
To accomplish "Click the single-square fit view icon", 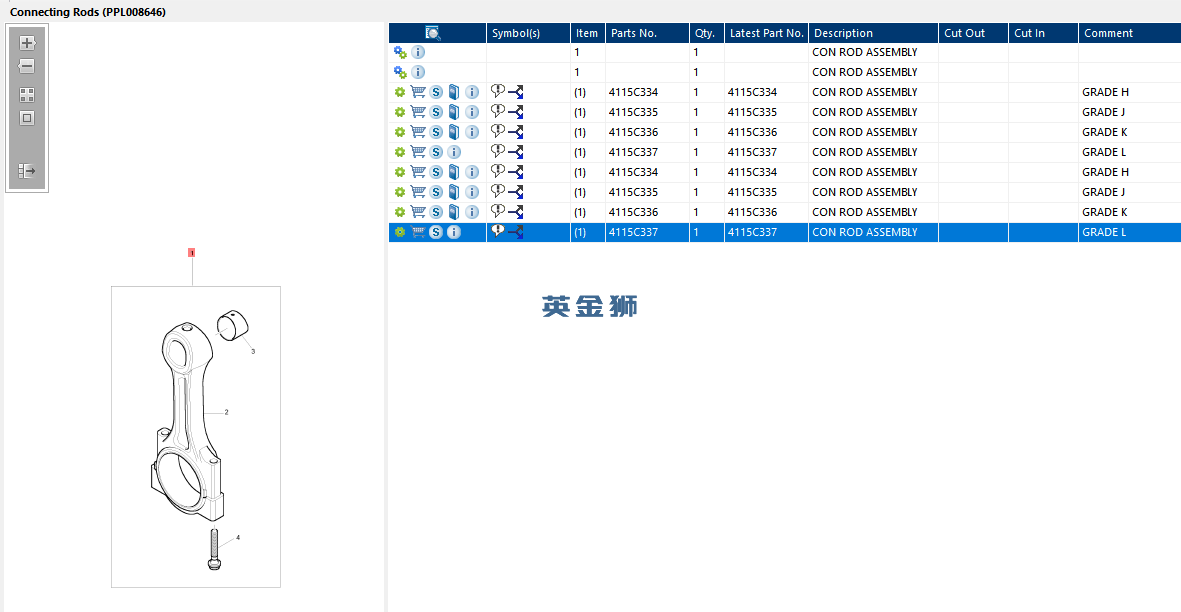I will tap(27, 118).
